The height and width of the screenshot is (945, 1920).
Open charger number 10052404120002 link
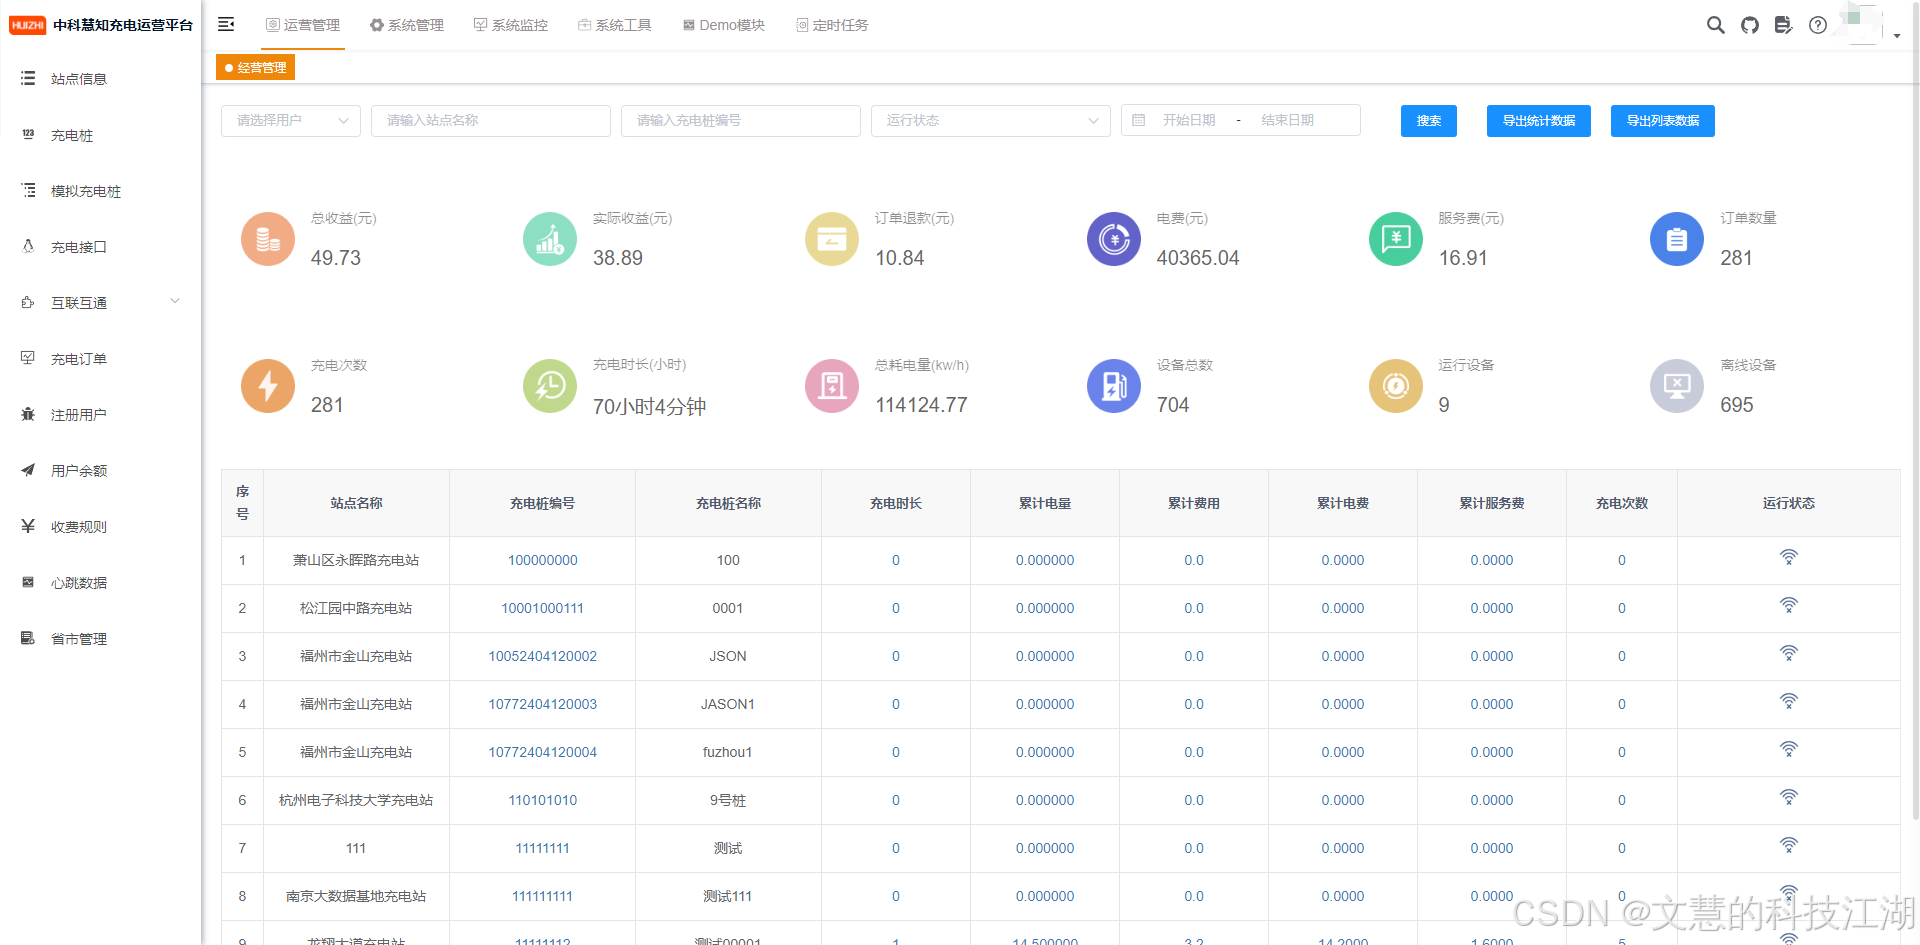tap(542, 656)
